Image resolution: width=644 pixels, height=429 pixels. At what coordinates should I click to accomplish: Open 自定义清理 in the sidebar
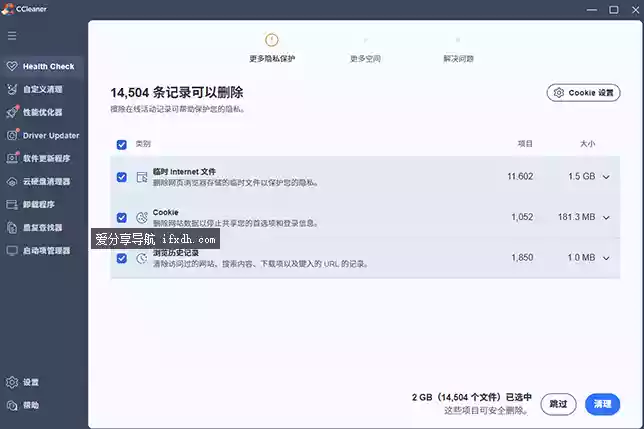coord(42,89)
